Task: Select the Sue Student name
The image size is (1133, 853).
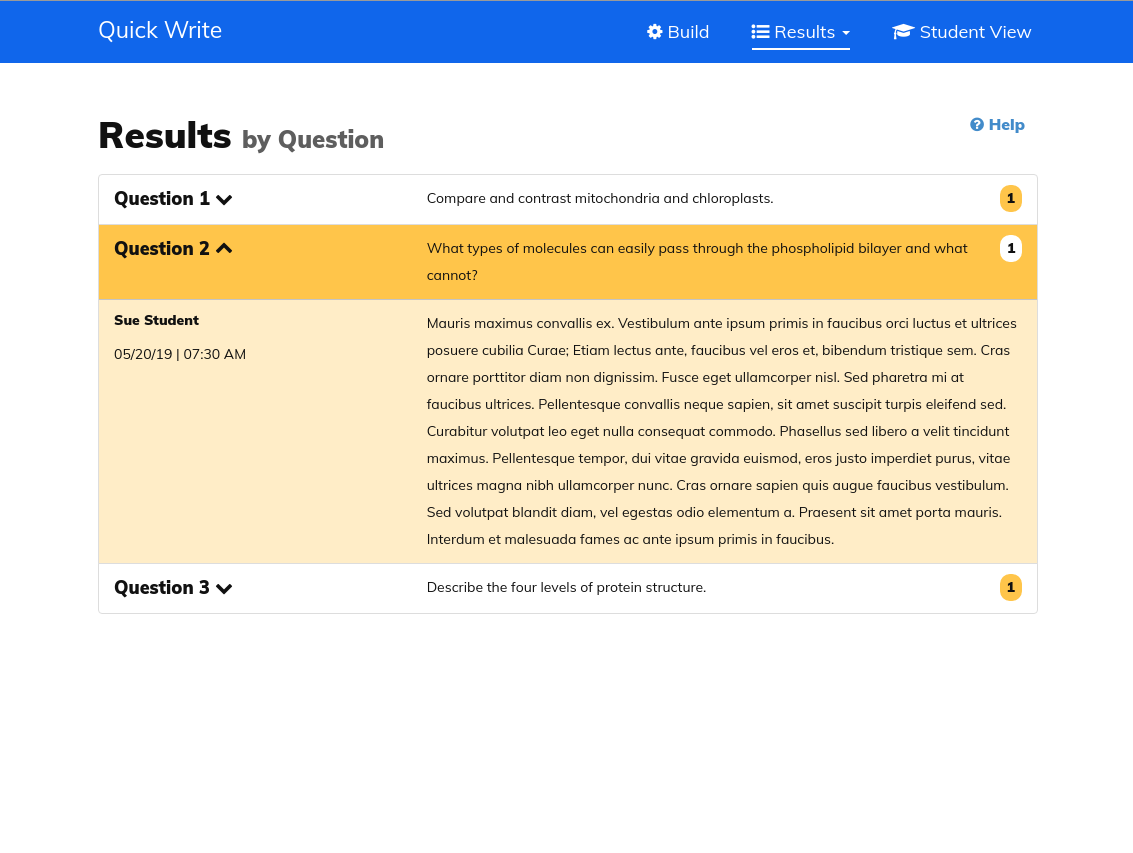Action: click(156, 321)
